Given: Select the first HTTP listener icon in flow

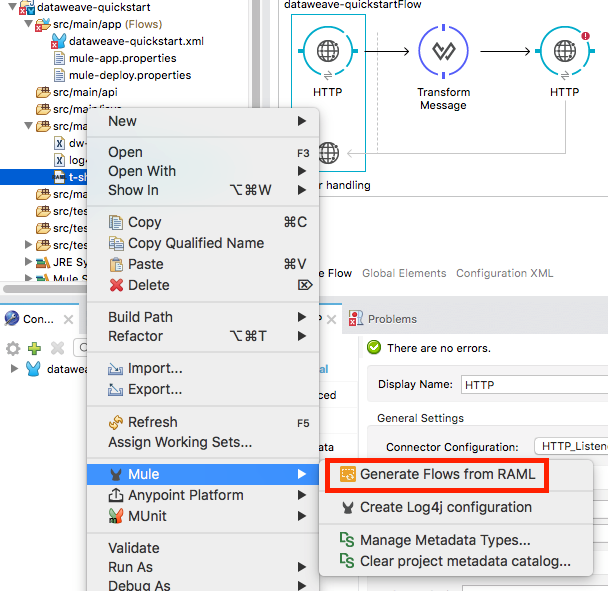Looking at the screenshot, I should 327,51.
